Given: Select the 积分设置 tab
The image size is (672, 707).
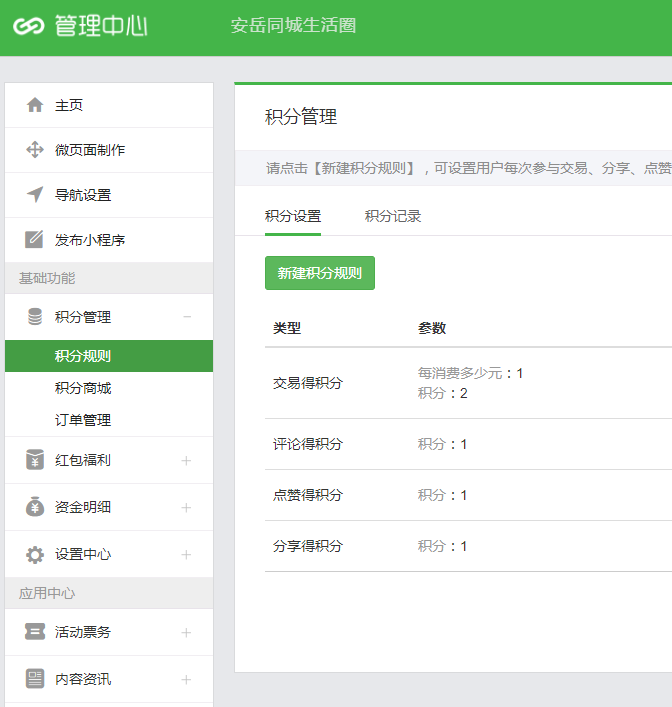Looking at the screenshot, I should [x=293, y=216].
